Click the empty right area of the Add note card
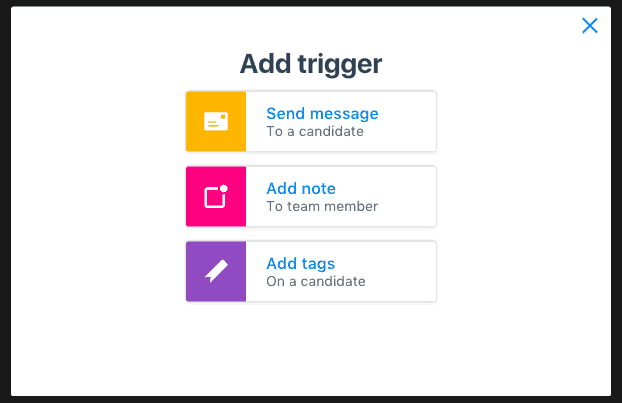Screen dimensions: 622x403 [x=409, y=196]
